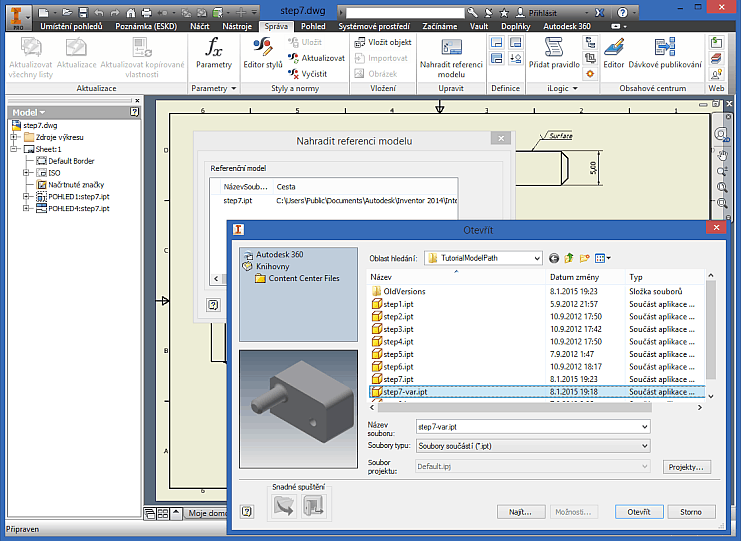This screenshot has width=741, height=541.
Task: Switch to Umístění pohledů tab
Action: [x=71, y=26]
